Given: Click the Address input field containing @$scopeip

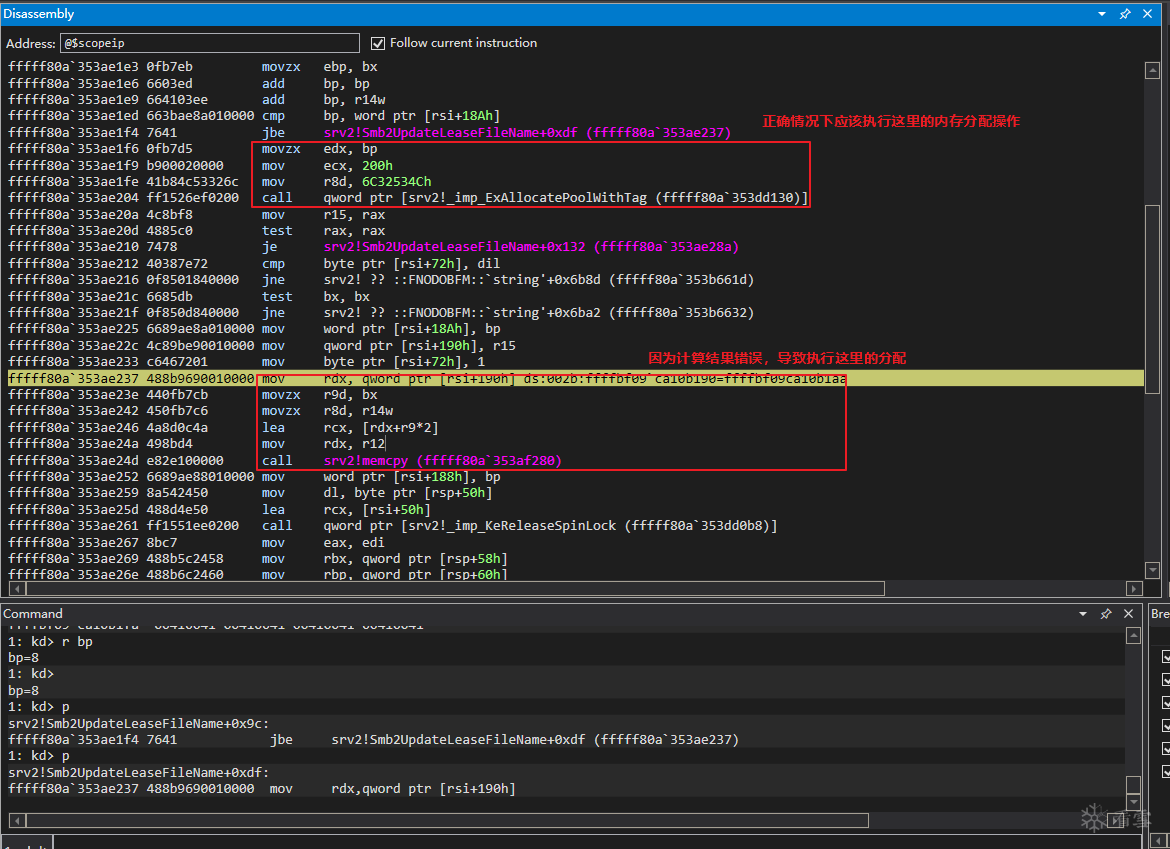Looking at the screenshot, I should [x=210, y=43].
